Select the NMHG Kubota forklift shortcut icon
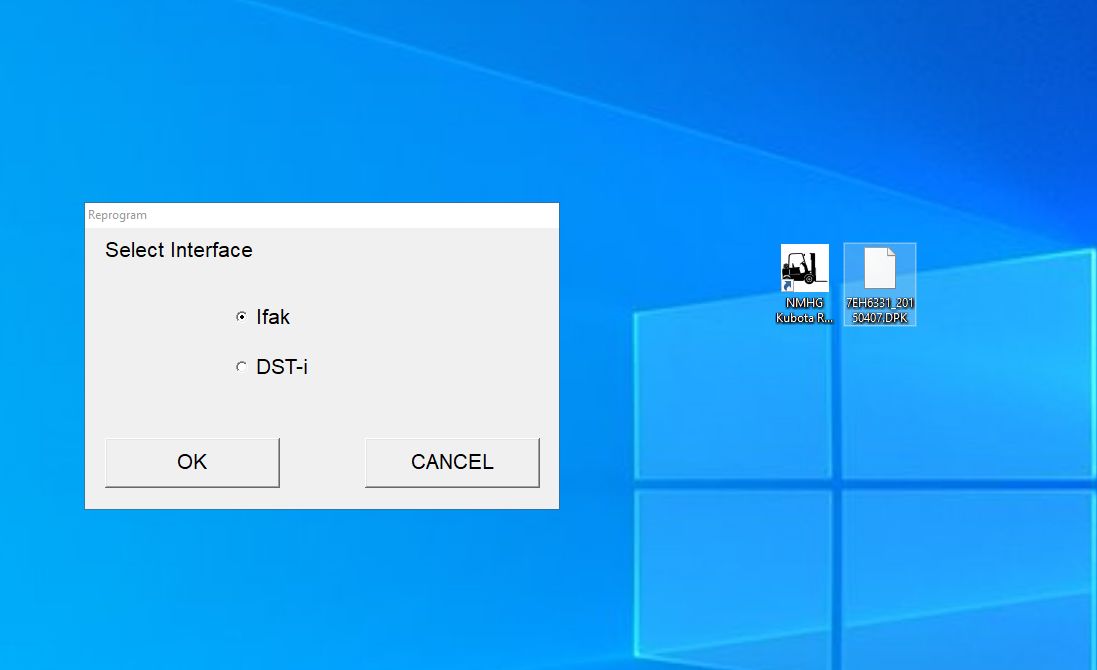This screenshot has width=1097, height=670. 804,268
